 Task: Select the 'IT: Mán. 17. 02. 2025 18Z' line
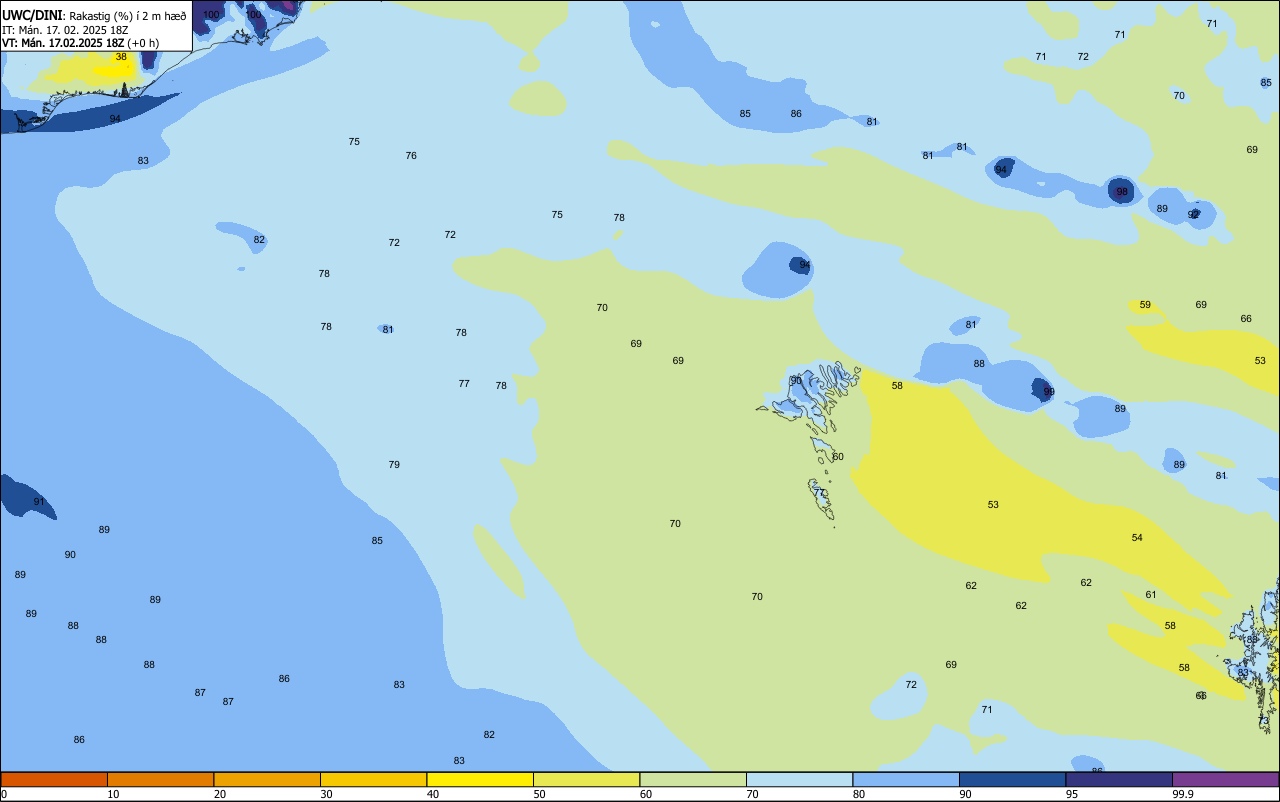(65, 30)
